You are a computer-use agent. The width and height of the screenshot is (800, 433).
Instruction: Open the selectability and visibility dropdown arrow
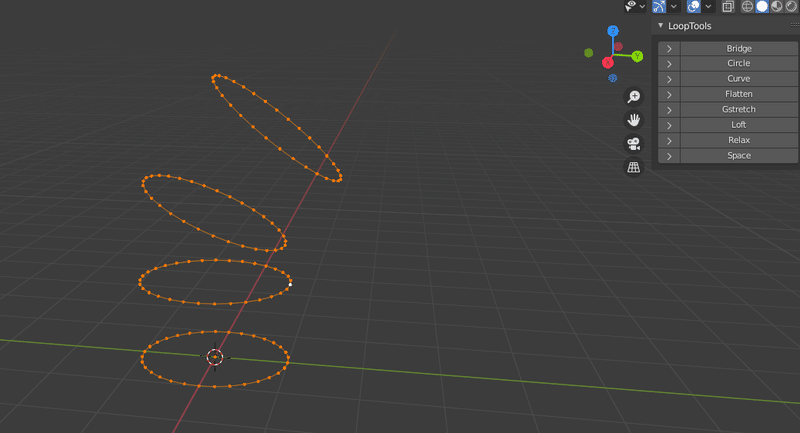click(x=642, y=7)
